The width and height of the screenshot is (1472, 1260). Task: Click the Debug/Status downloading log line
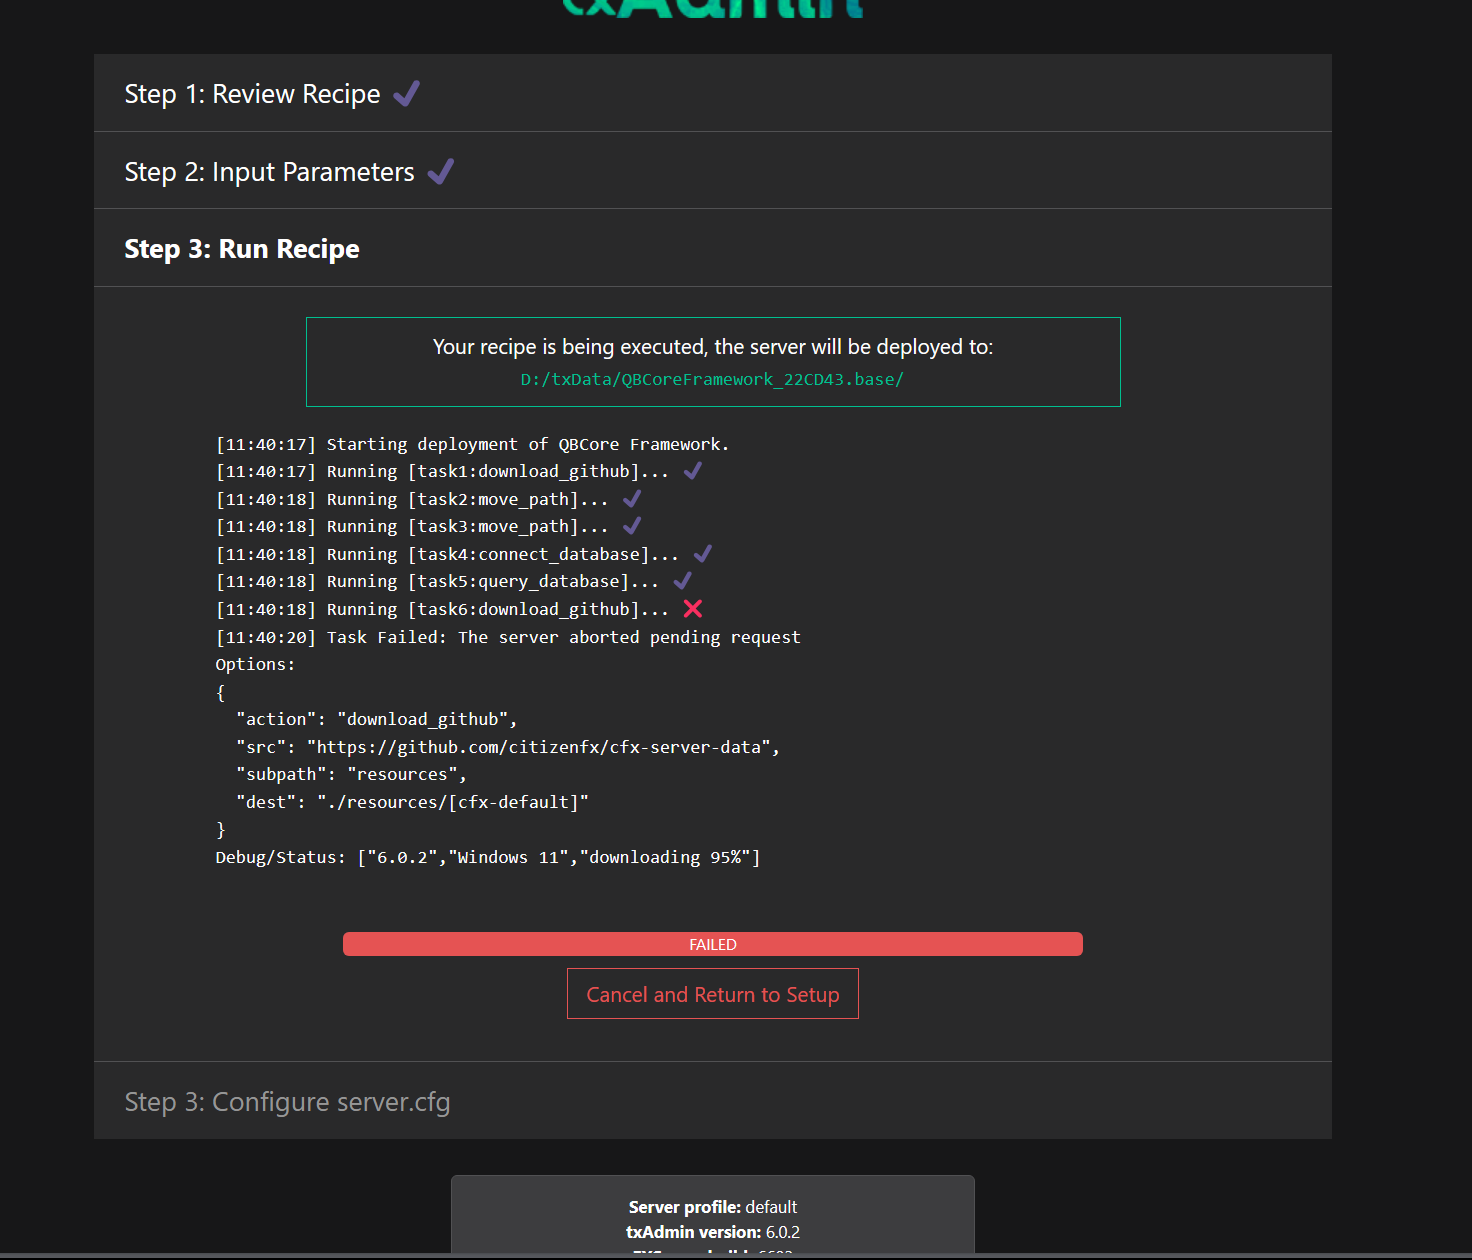point(487,856)
